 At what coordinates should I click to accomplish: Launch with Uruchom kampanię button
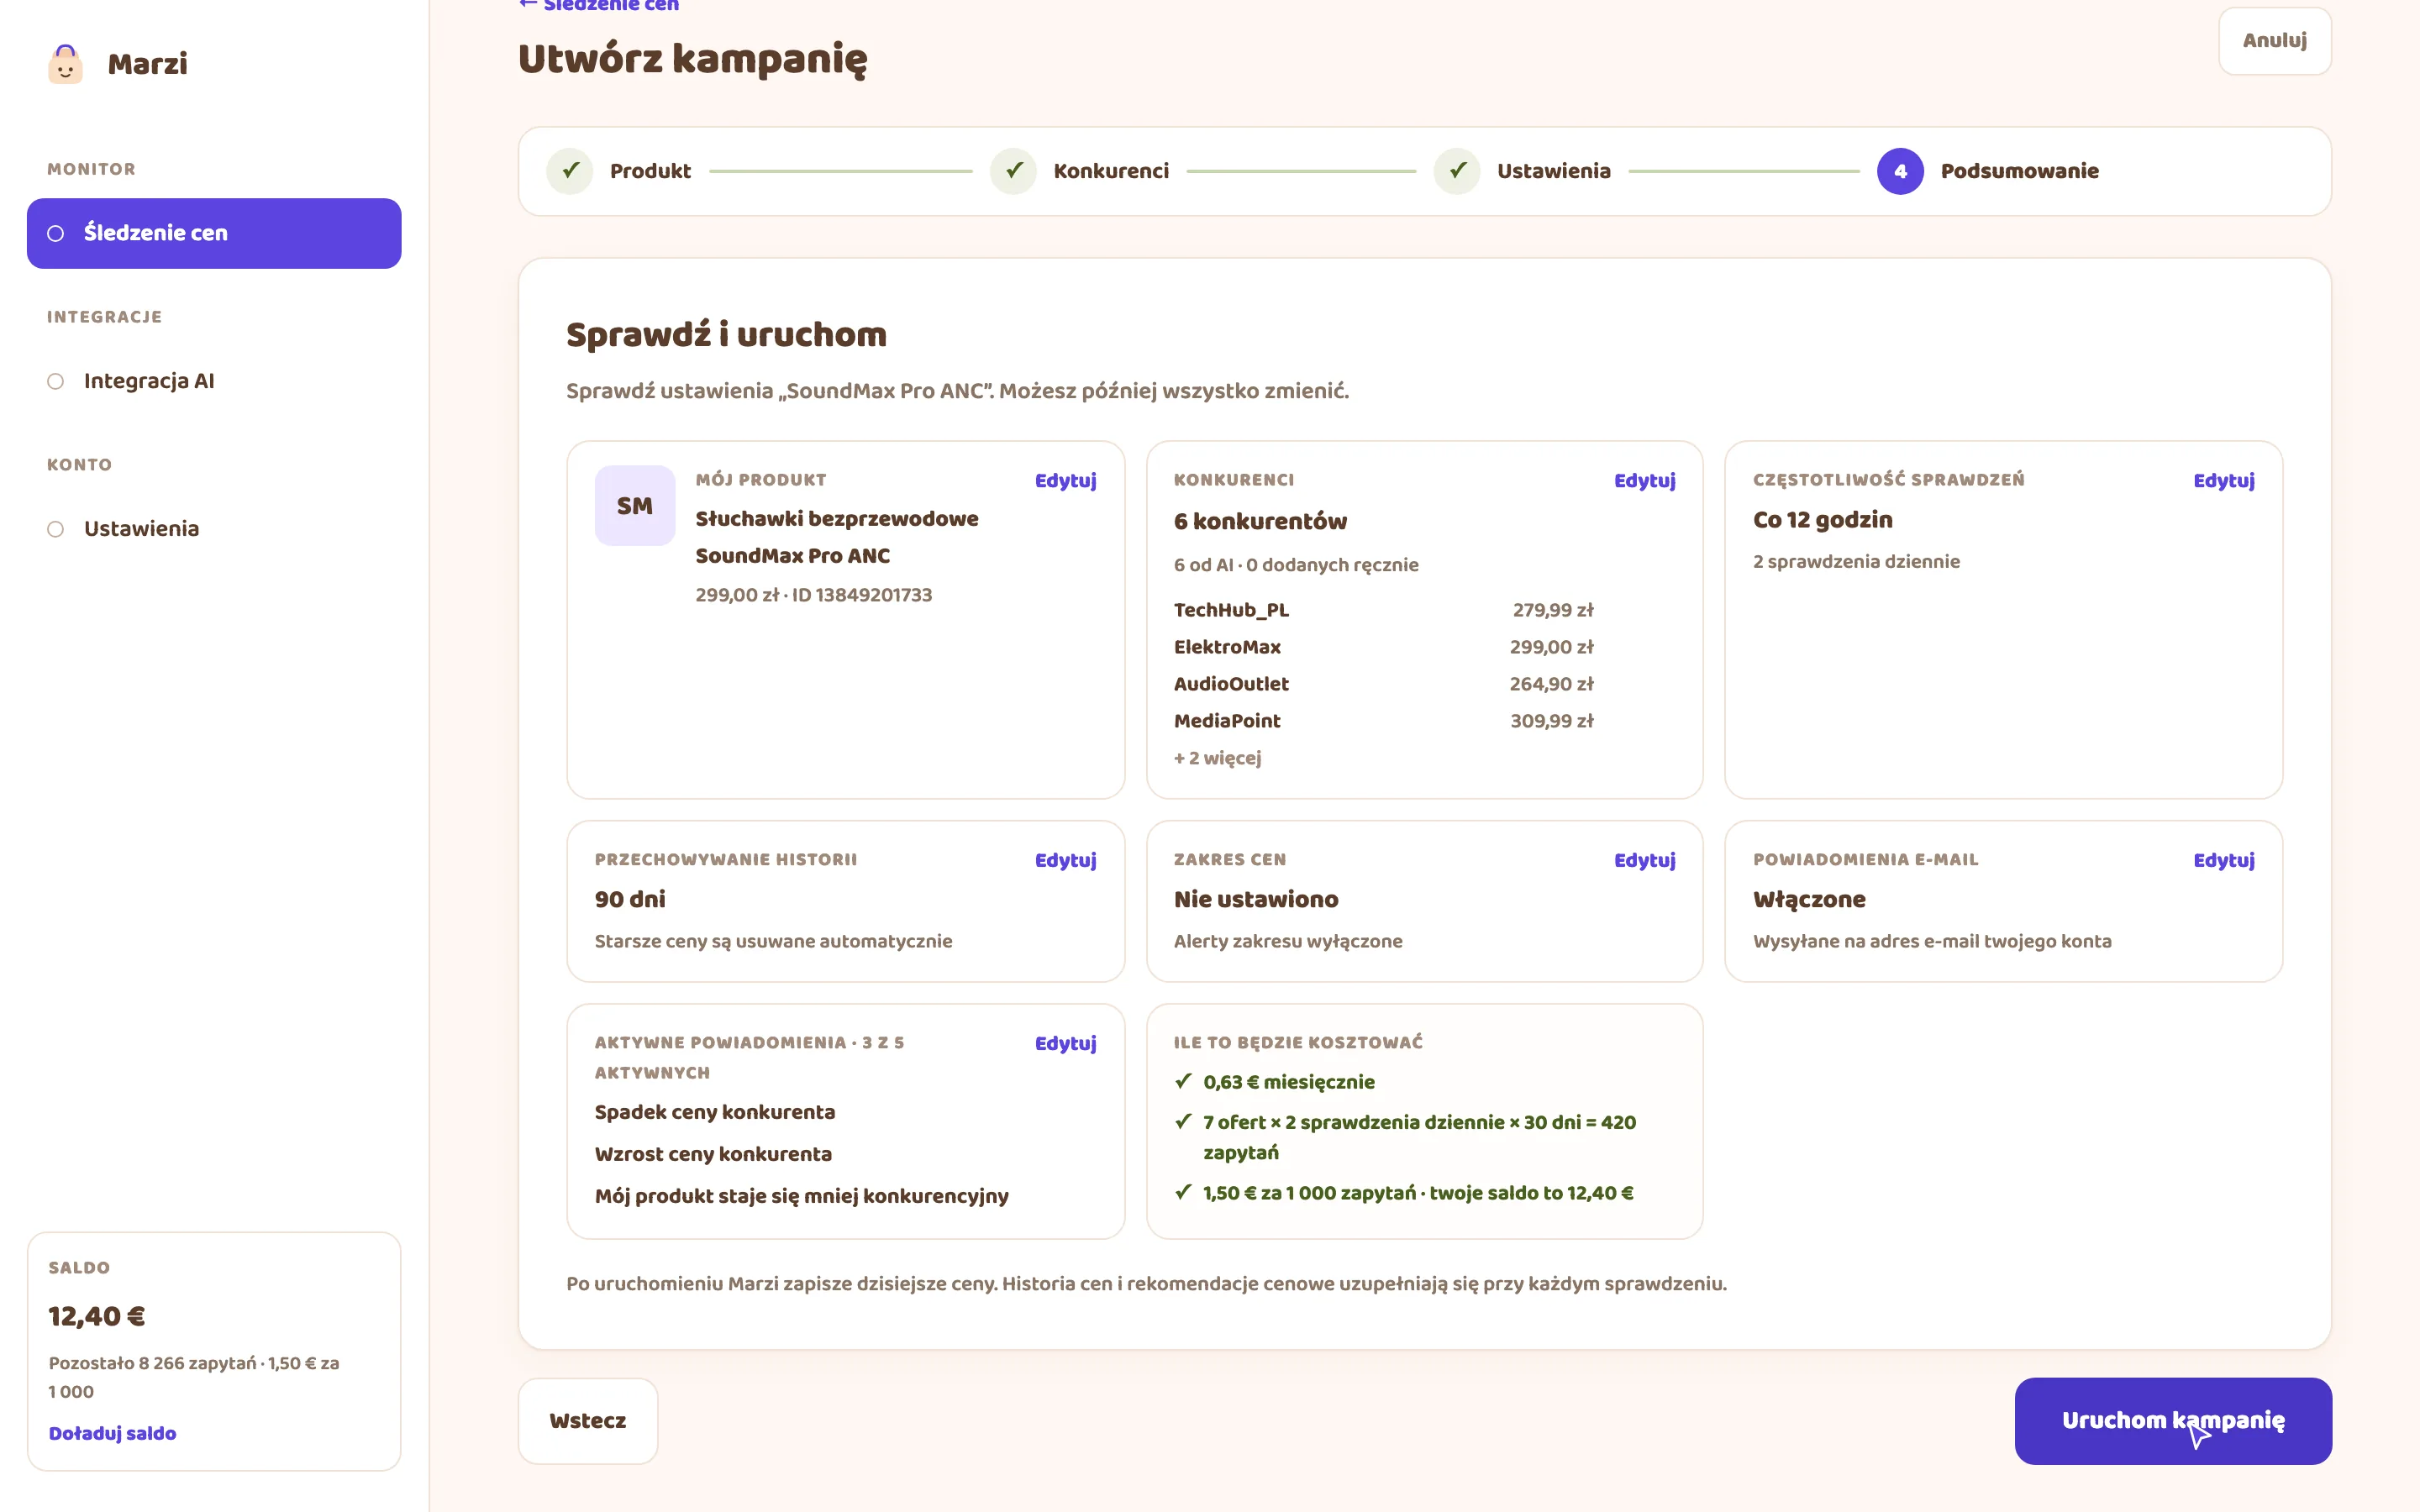click(x=2173, y=1421)
